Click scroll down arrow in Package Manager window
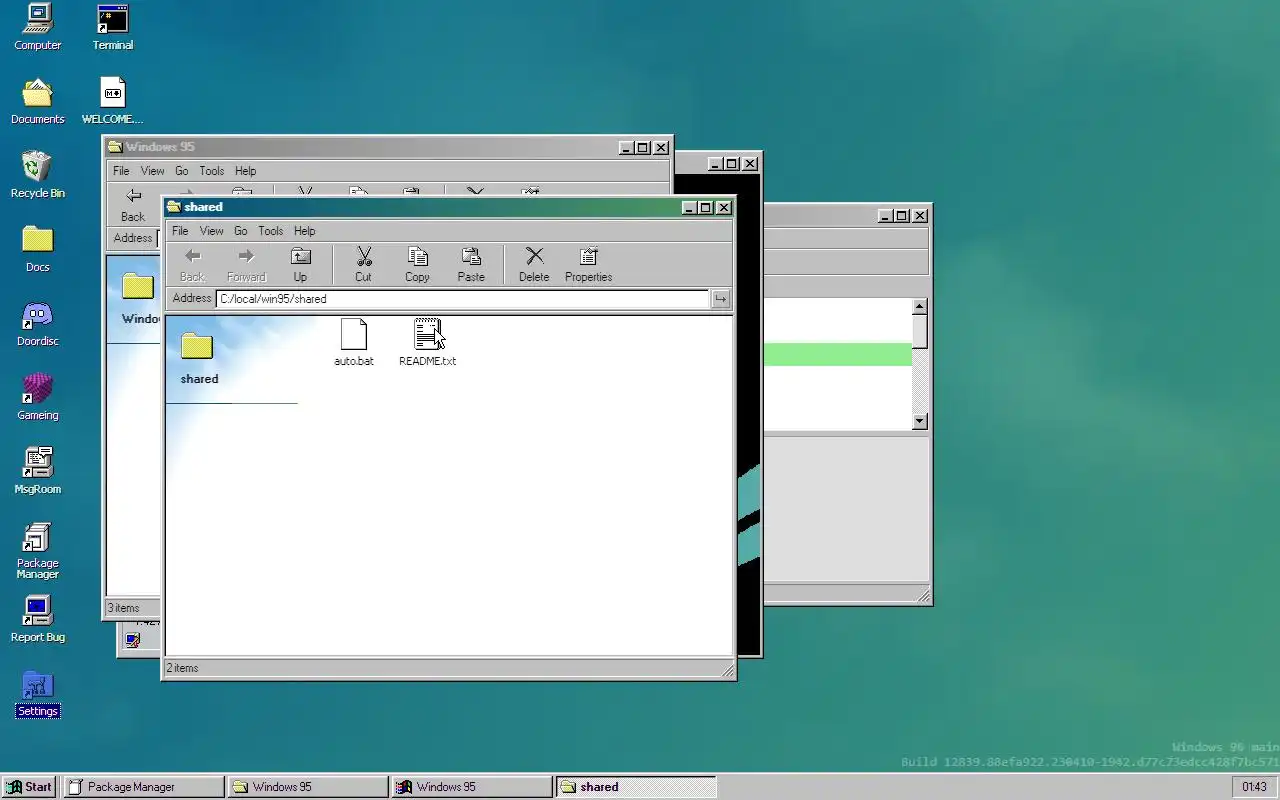The image size is (1280, 800). pos(920,422)
